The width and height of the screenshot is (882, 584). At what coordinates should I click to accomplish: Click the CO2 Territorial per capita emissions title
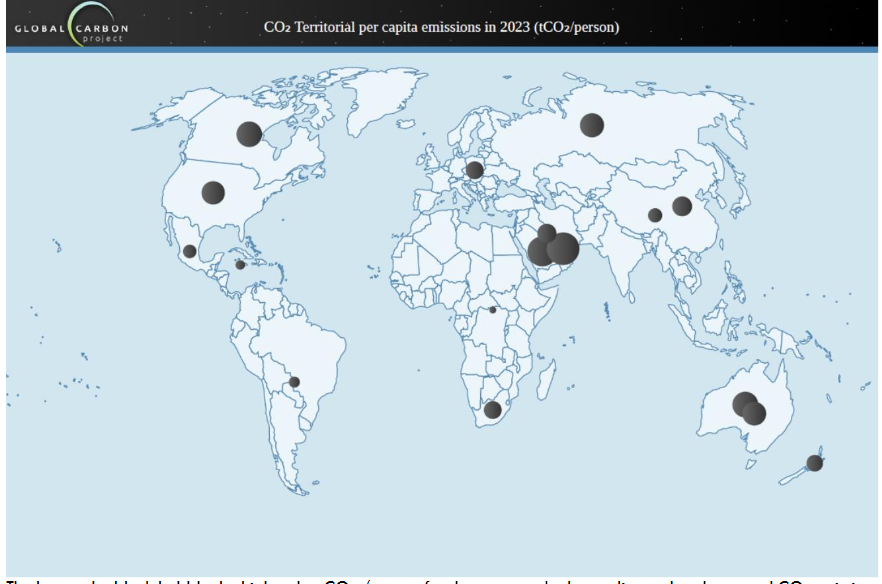[x=441, y=26]
